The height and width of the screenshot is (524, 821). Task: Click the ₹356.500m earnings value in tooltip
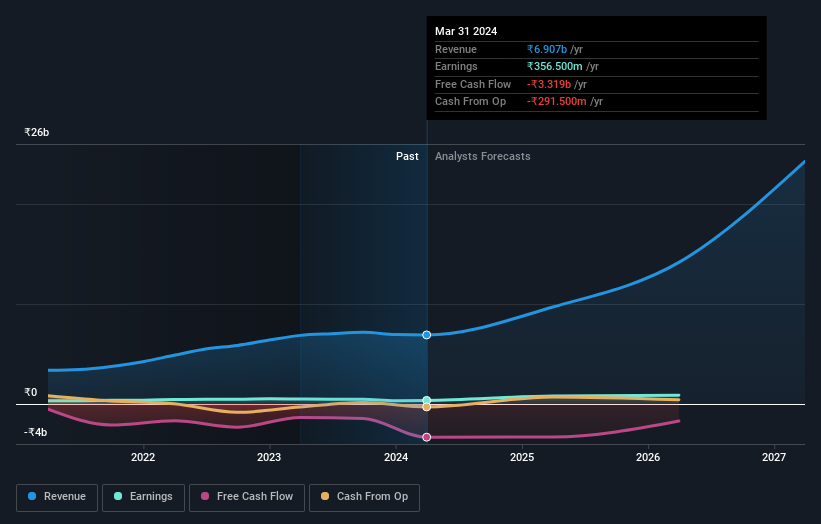(x=555, y=66)
